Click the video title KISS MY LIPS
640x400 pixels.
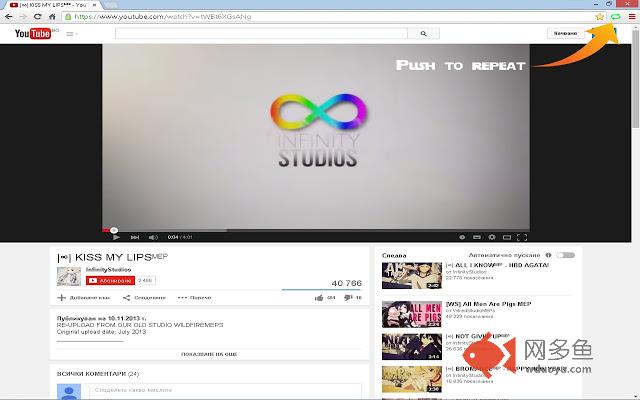(113, 257)
